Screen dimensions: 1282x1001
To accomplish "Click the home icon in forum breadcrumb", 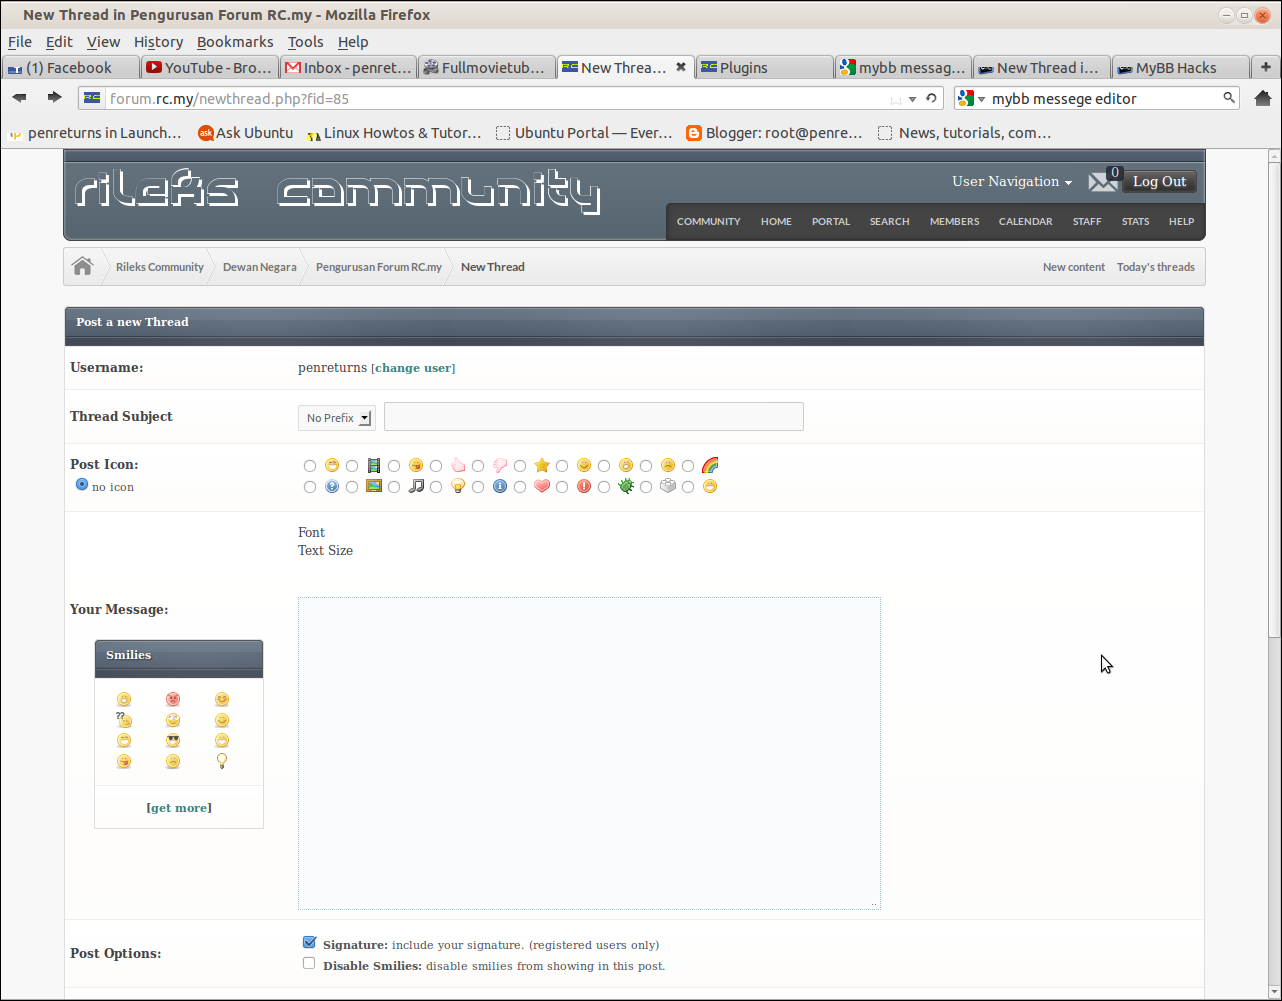I will 83,267.
